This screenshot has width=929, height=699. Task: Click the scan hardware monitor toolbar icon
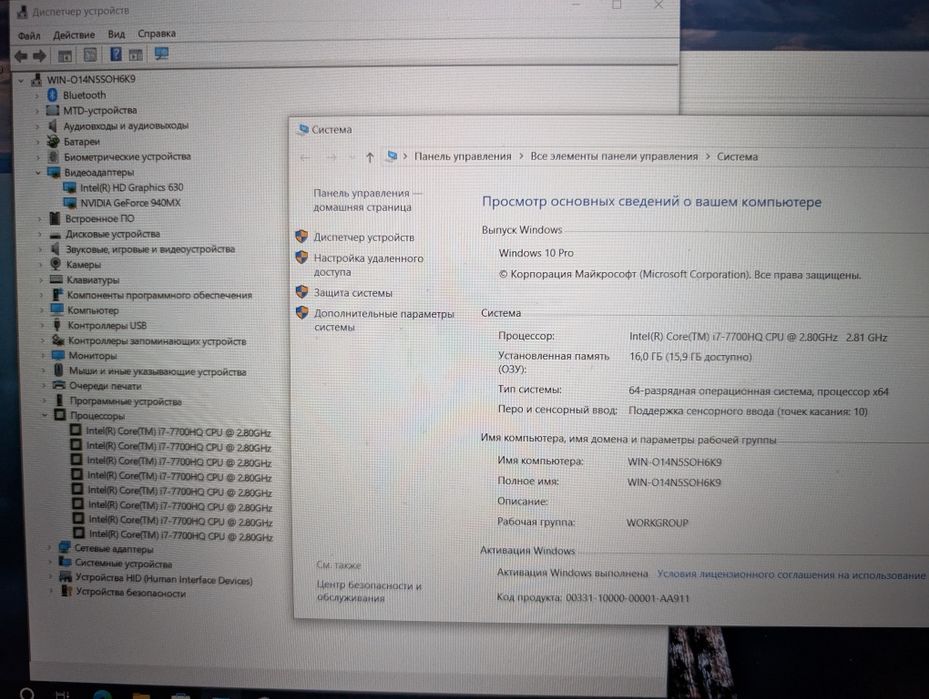tap(161, 54)
